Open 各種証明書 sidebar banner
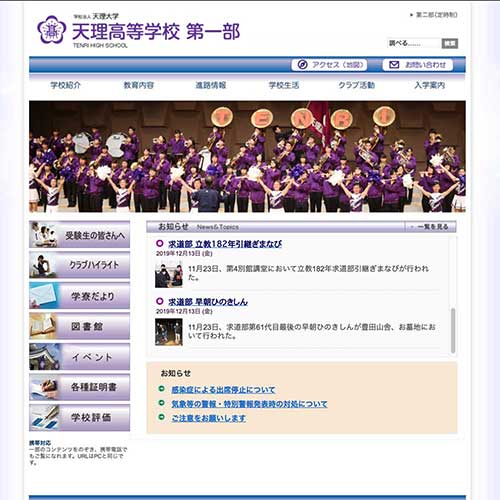500x500 pixels. click(79, 387)
